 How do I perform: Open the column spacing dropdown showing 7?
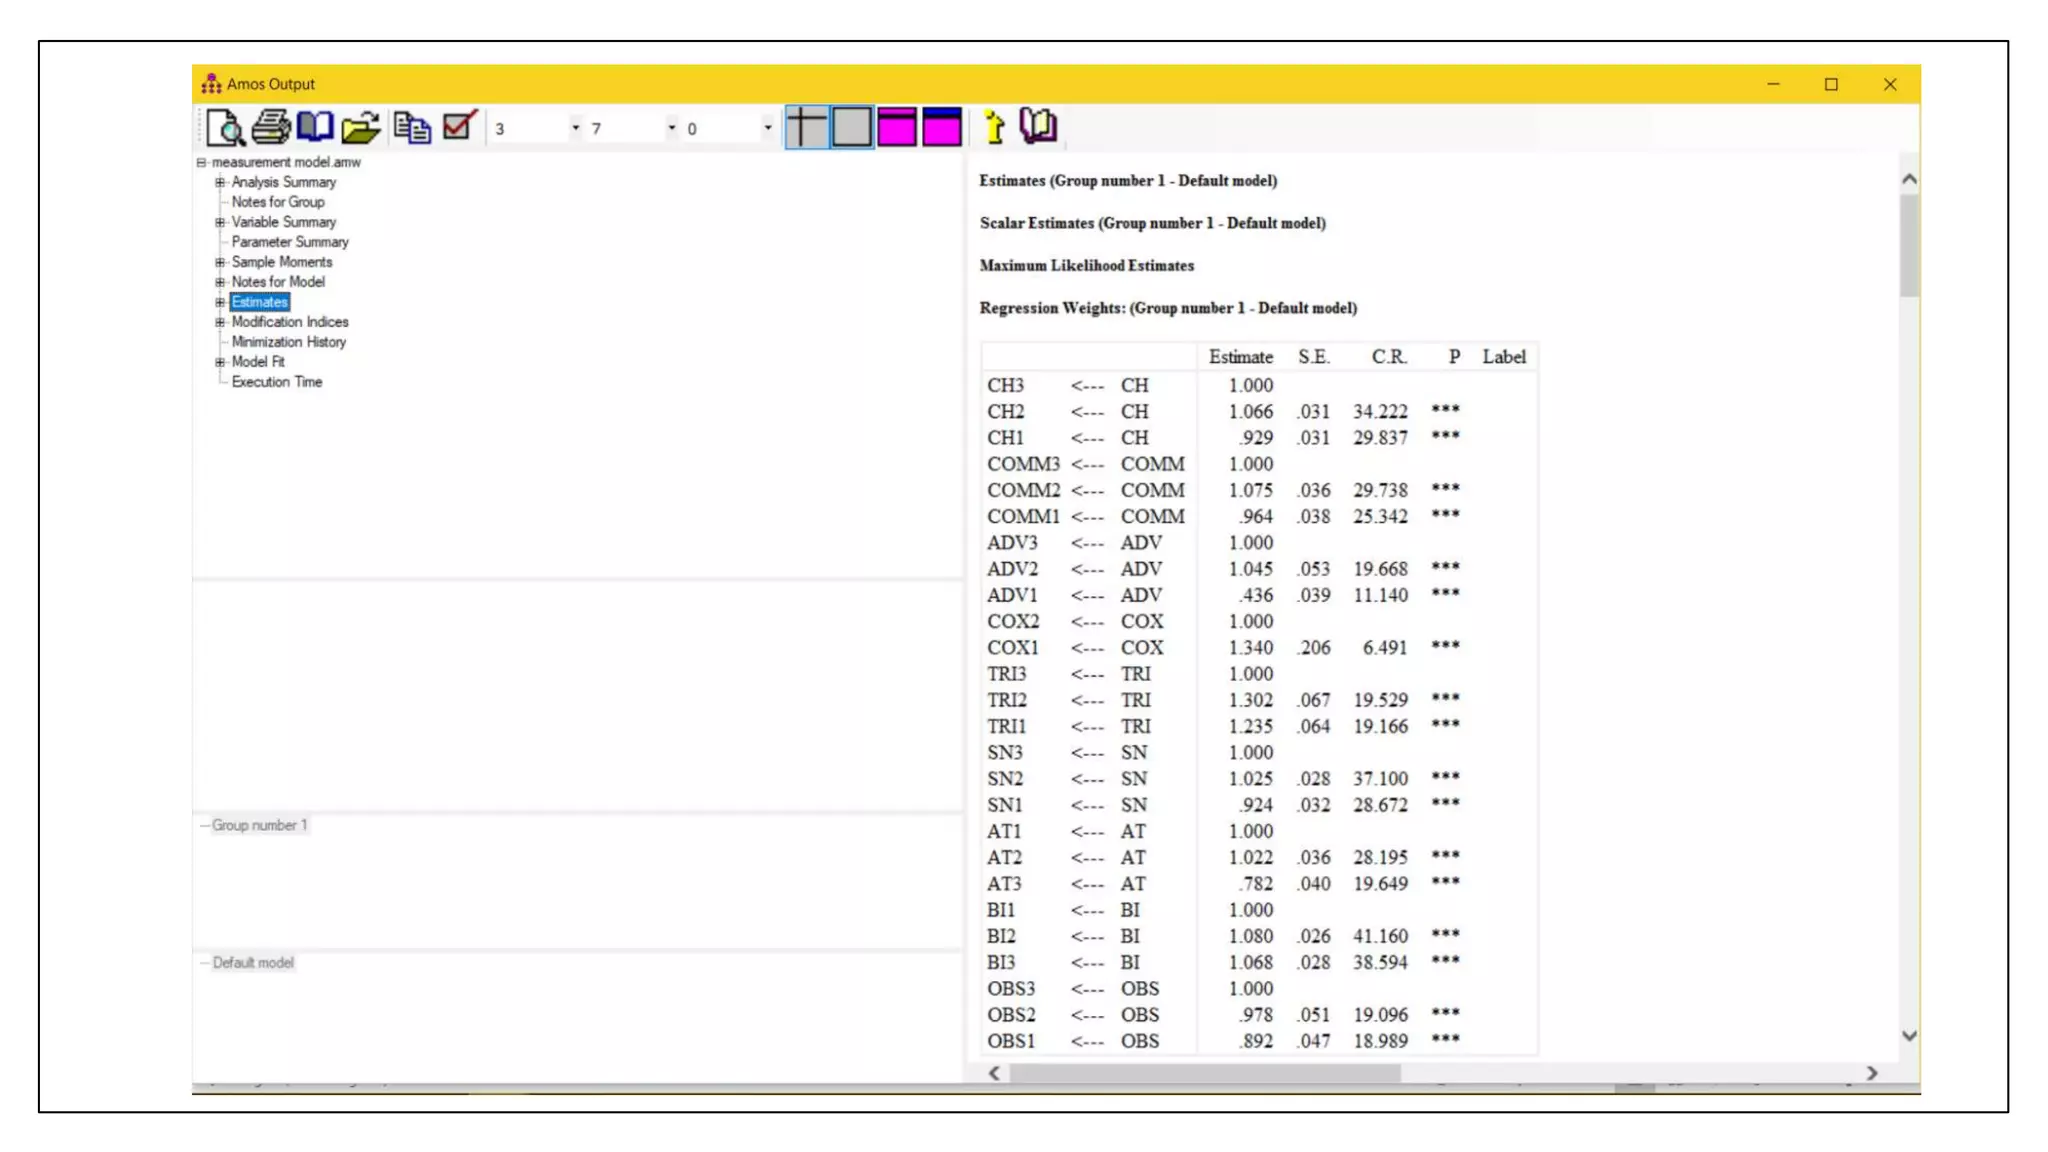tap(671, 128)
